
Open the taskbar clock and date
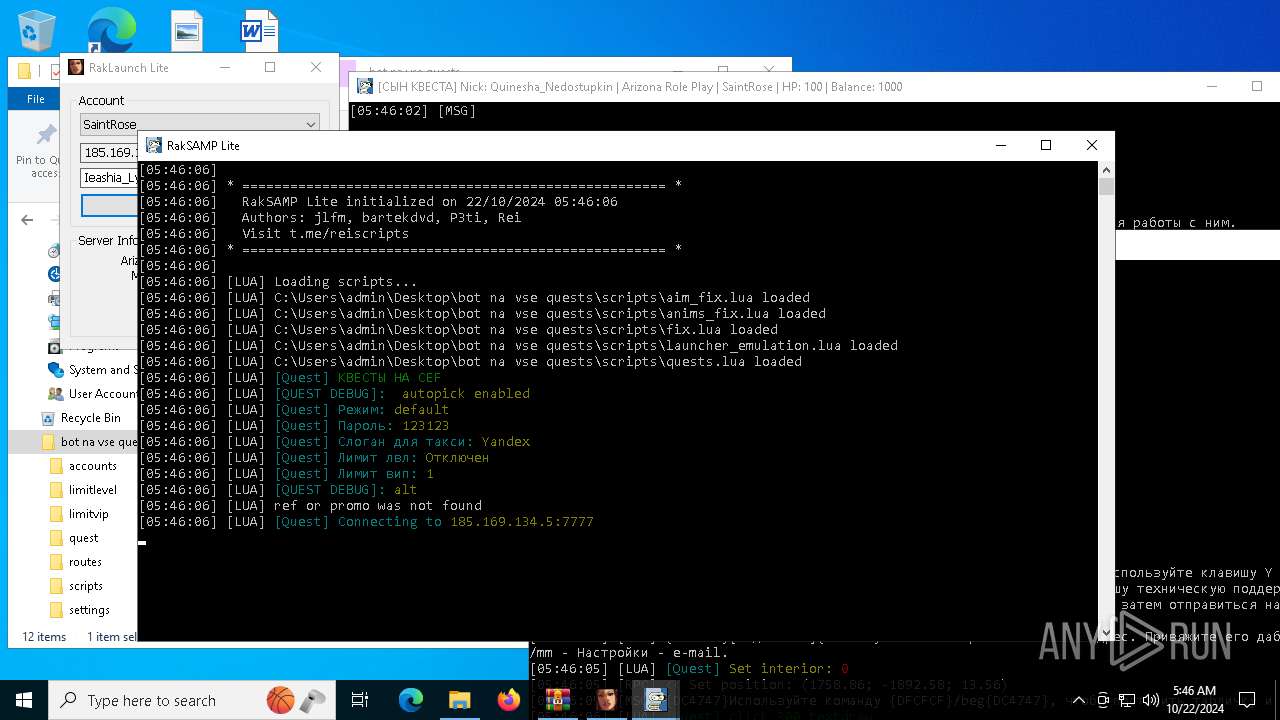(1194, 700)
